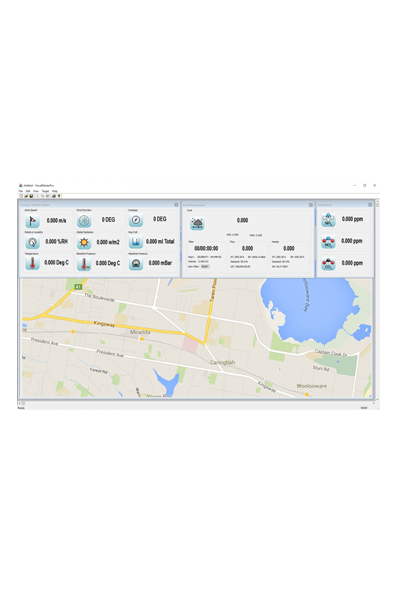Image resolution: width=401 pixels, height=600 pixels.
Task: Click the Dust cloud icon
Action: coord(197,223)
